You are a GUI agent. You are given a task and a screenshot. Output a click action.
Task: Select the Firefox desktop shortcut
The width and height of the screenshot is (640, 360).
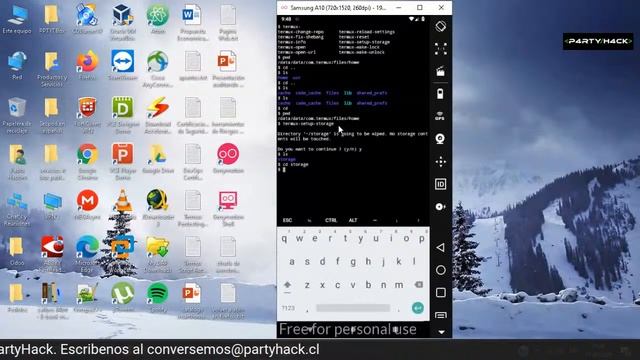[x=87, y=65]
